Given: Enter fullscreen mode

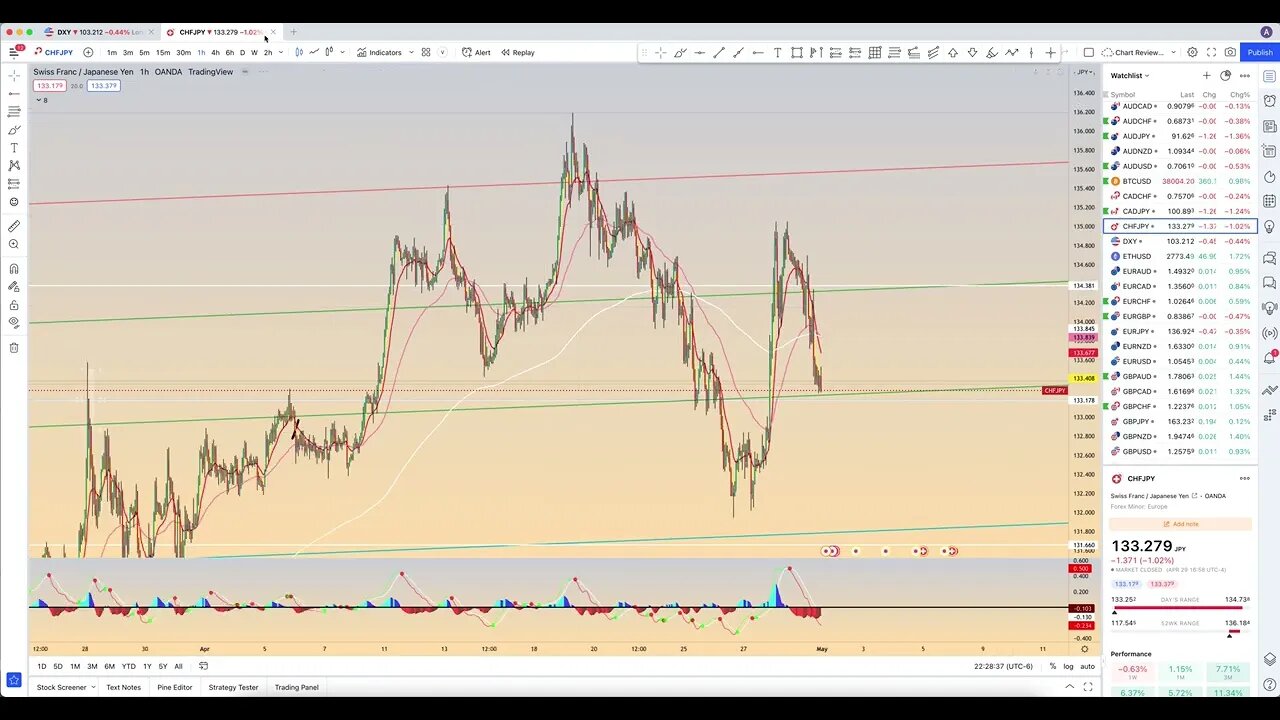Looking at the screenshot, I should tap(1211, 52).
